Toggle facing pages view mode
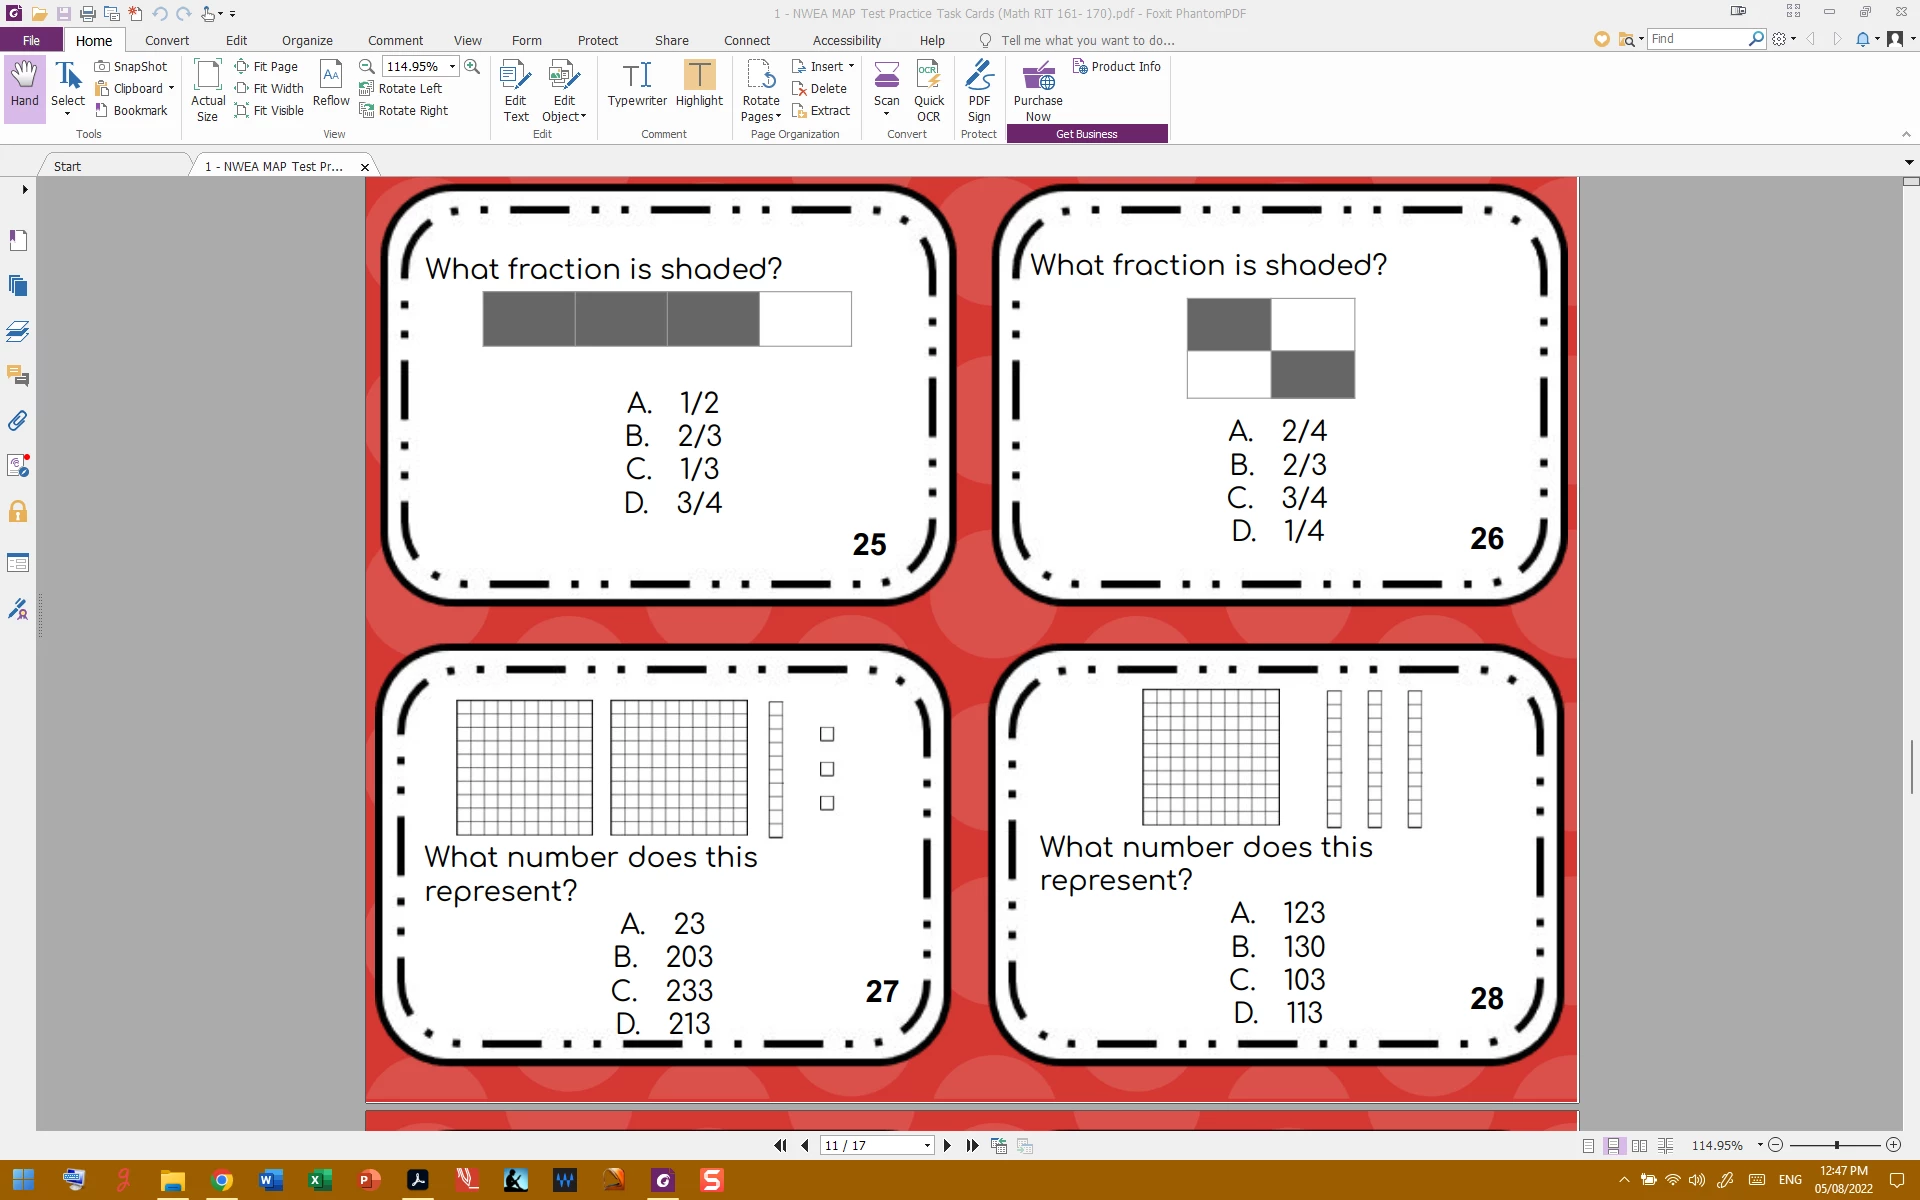Viewport: 1920px width, 1200px height. (x=1639, y=1146)
